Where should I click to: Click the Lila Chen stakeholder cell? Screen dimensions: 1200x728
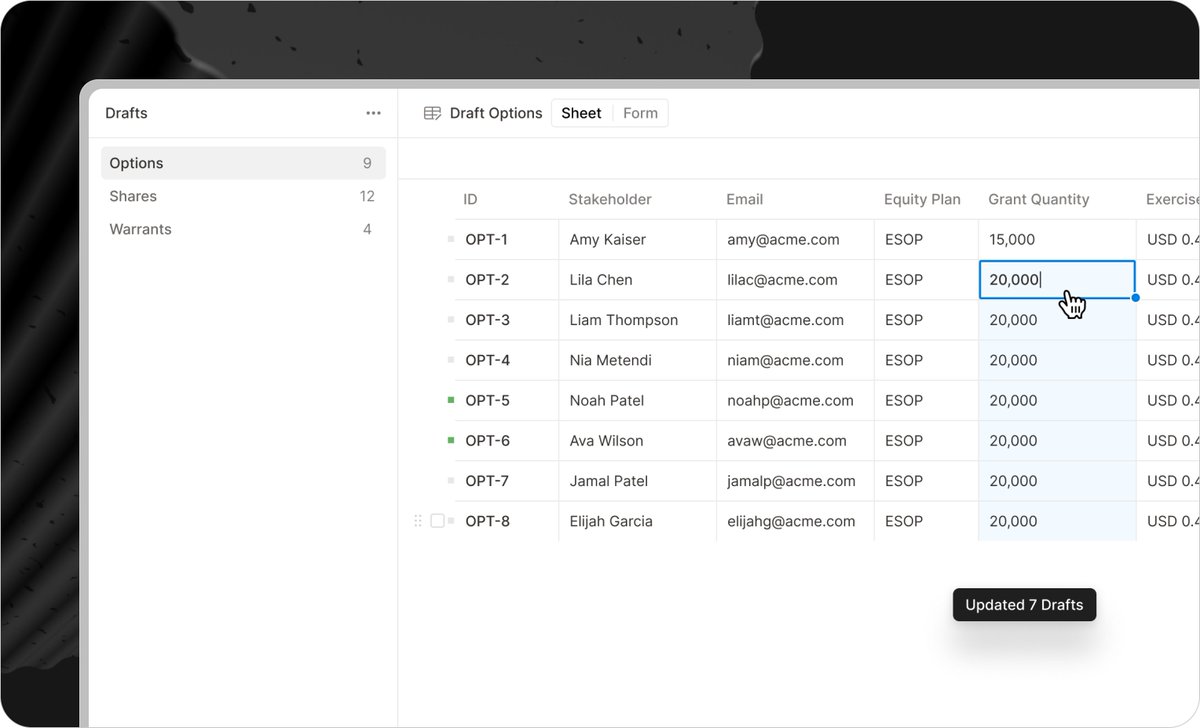coord(637,280)
